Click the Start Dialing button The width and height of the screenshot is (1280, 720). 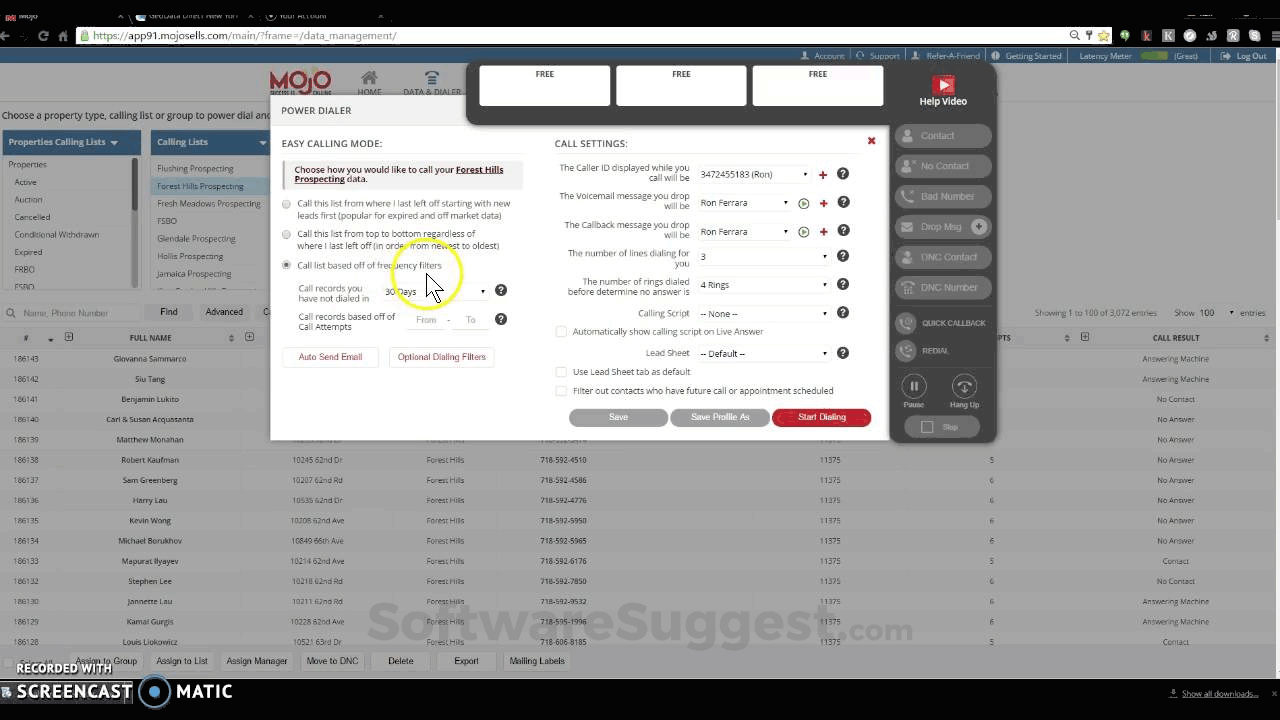pos(821,417)
